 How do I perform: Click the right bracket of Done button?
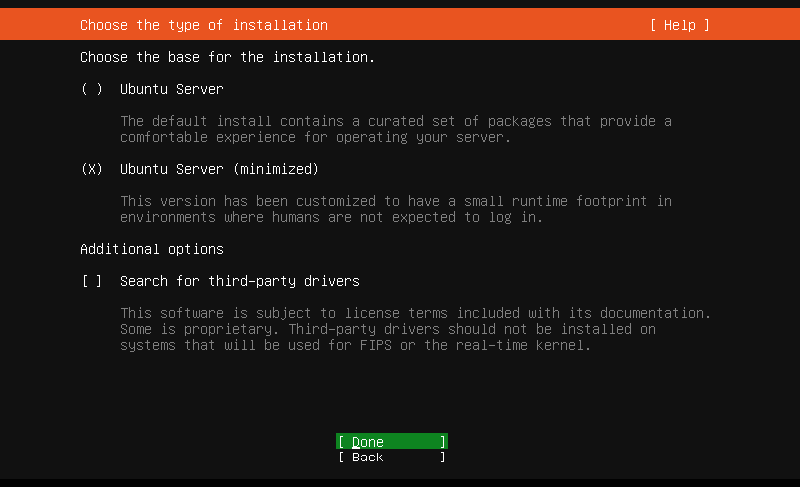coord(443,442)
